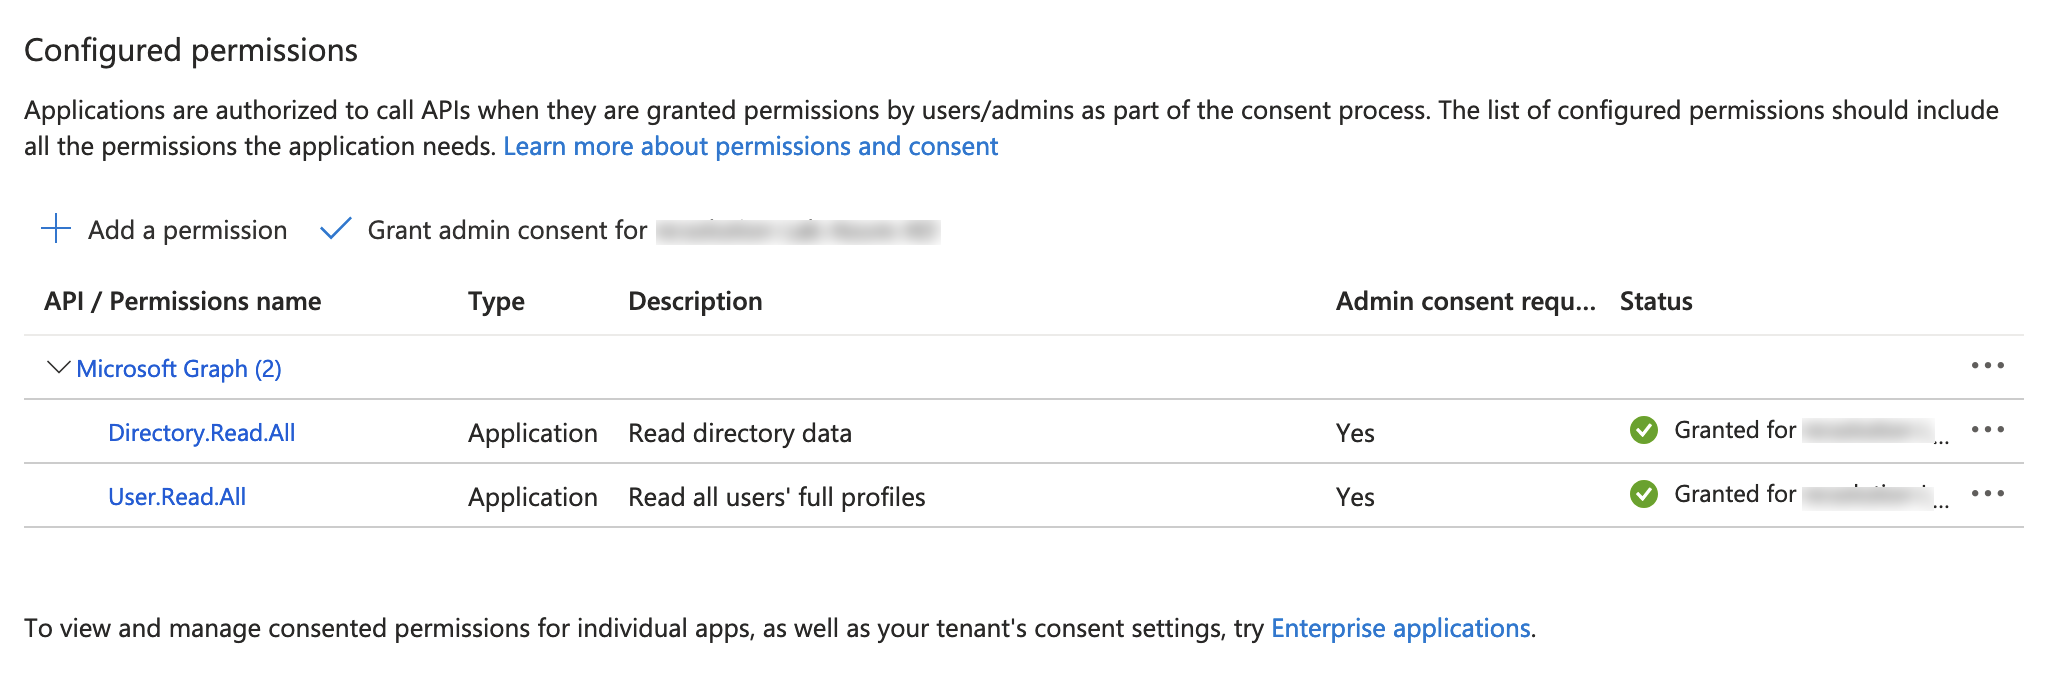Click API / Permissions name column header

182,302
